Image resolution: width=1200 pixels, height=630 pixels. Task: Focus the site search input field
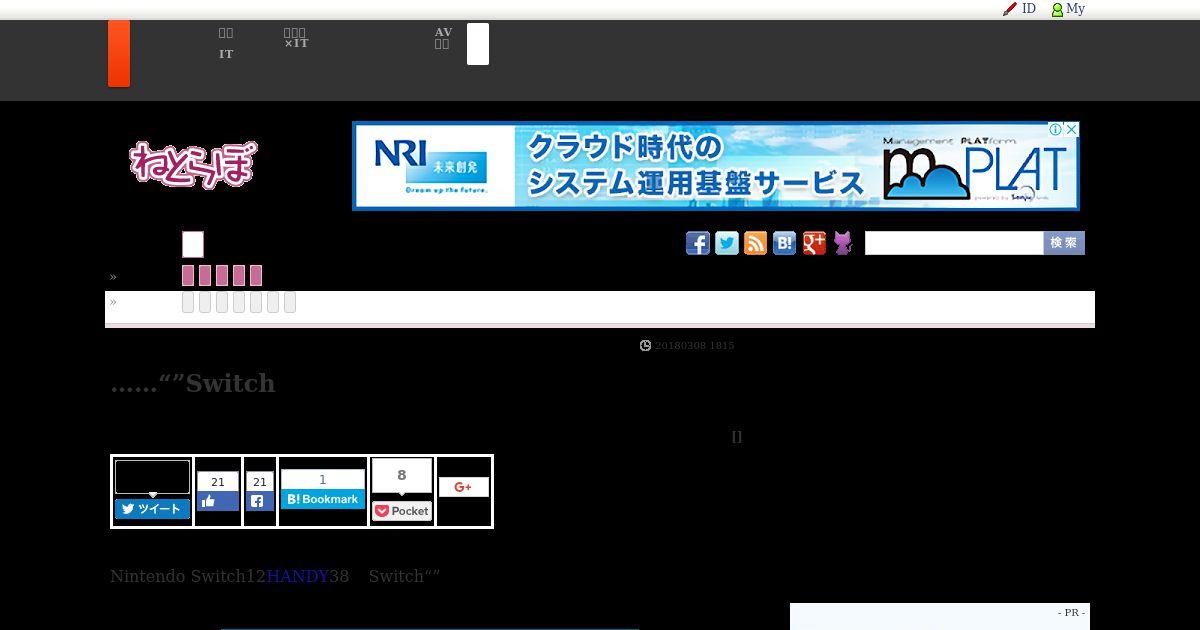pyautogui.click(x=954, y=243)
